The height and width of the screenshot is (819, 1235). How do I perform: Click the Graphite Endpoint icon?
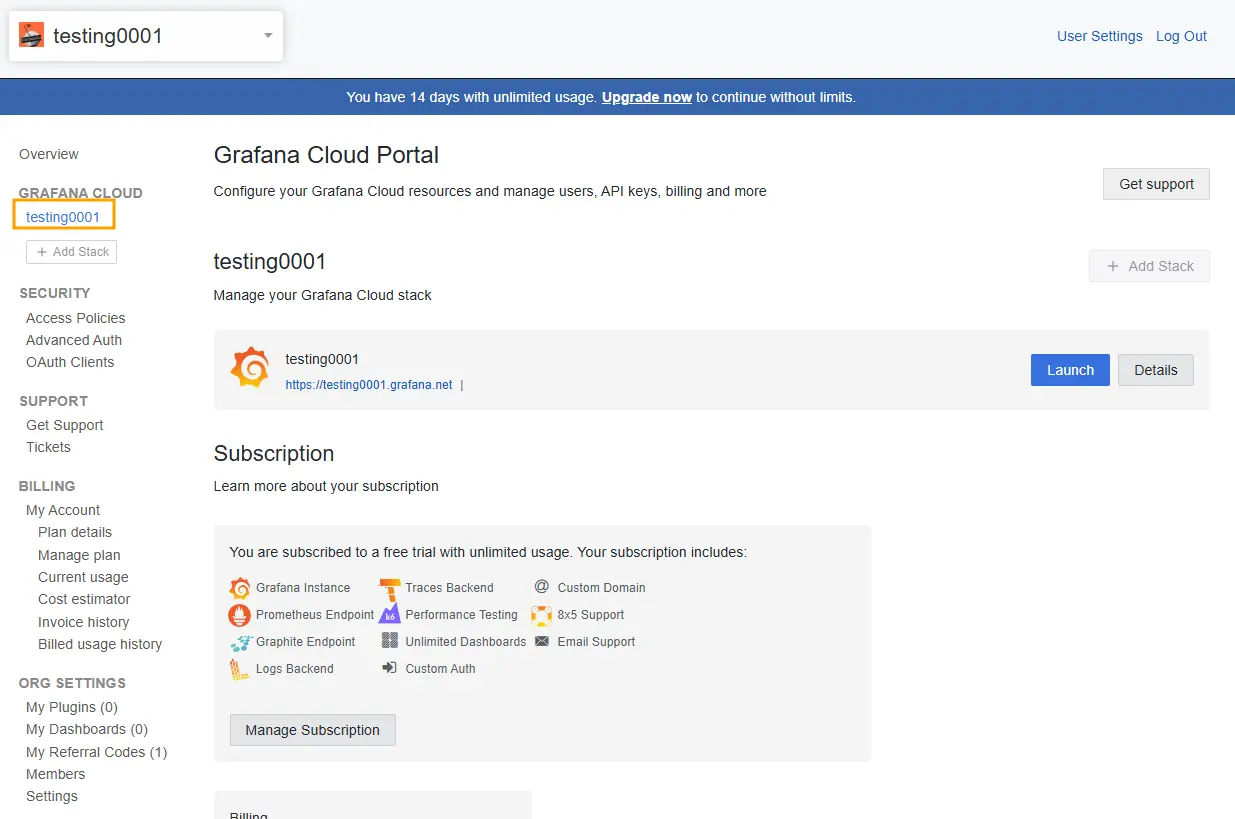click(x=240, y=642)
